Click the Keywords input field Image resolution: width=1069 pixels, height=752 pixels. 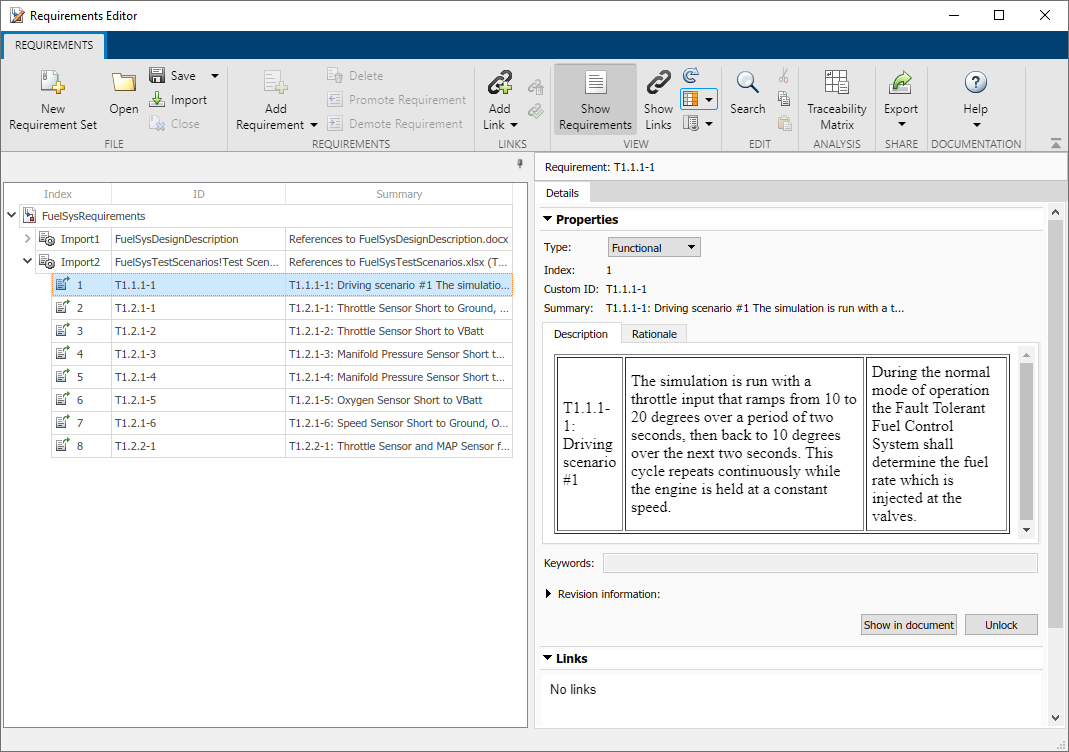(819, 563)
